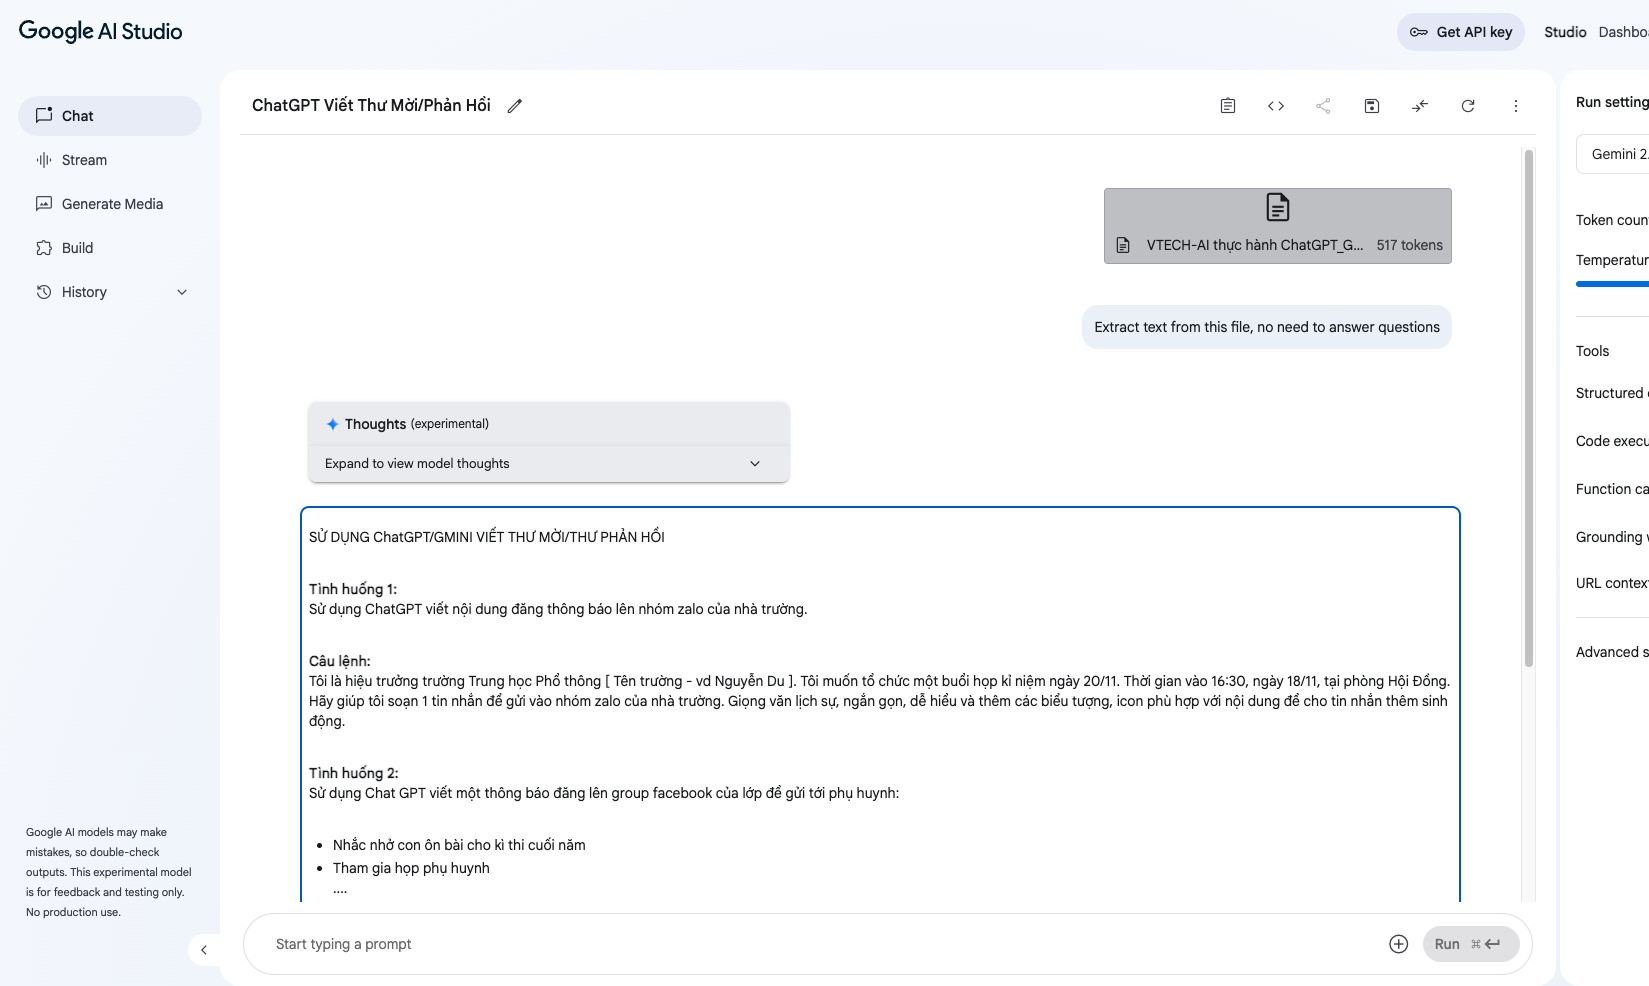Open the Gemini model selector dropdown
Image resolution: width=1649 pixels, height=986 pixels.
click(x=1613, y=154)
